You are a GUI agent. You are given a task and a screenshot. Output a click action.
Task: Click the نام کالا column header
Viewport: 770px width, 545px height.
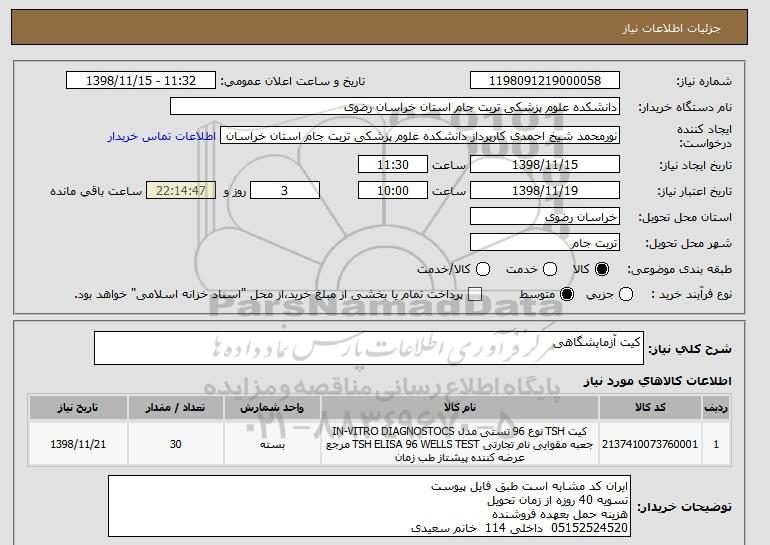click(x=460, y=408)
